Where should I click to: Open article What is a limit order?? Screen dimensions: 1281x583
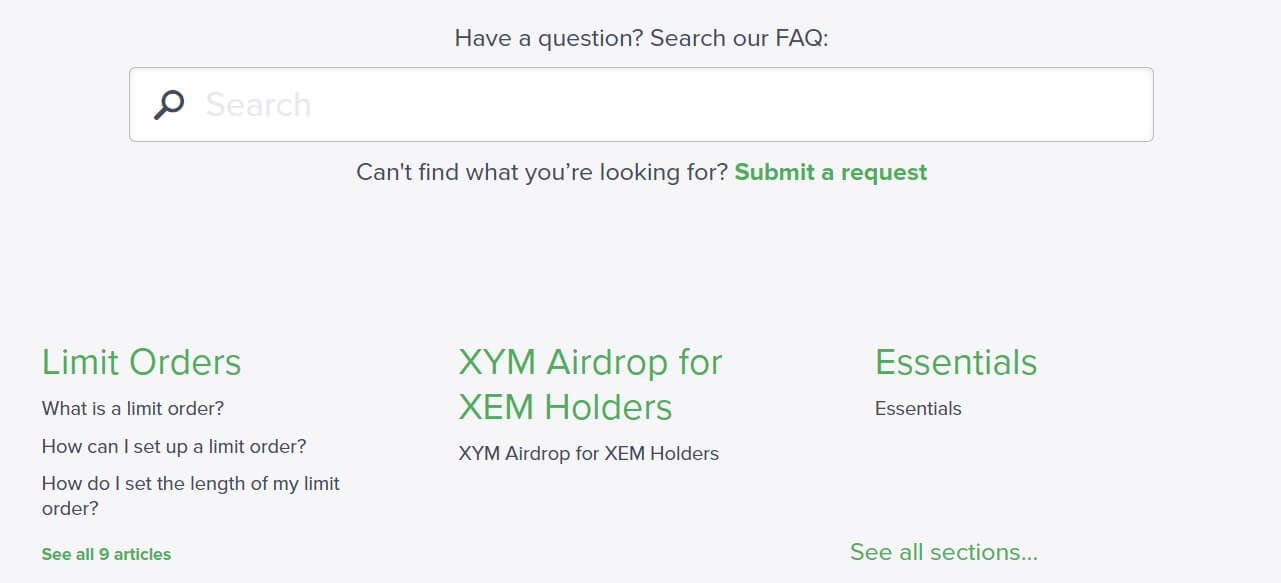click(133, 408)
